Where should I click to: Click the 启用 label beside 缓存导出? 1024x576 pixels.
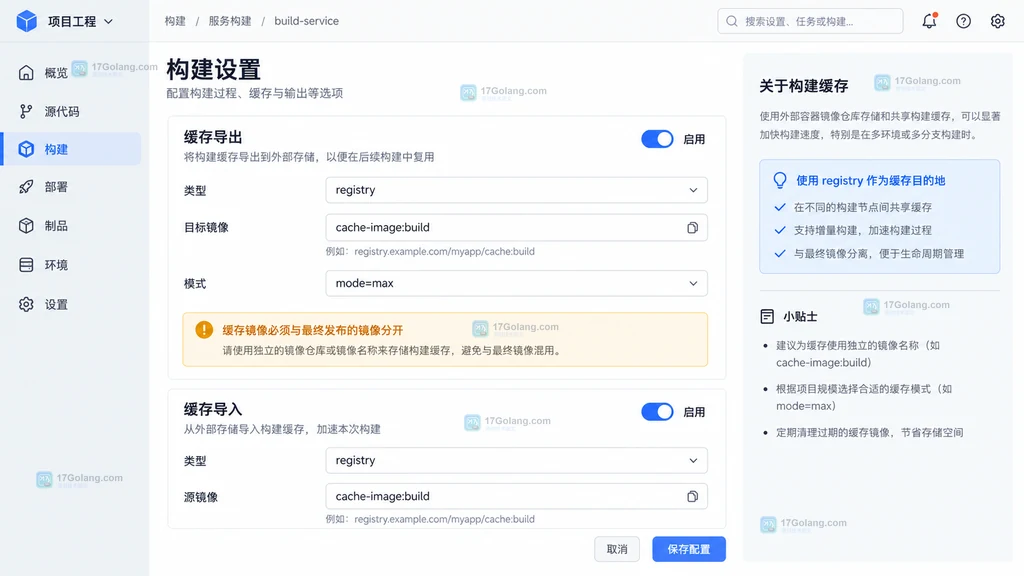coord(694,139)
